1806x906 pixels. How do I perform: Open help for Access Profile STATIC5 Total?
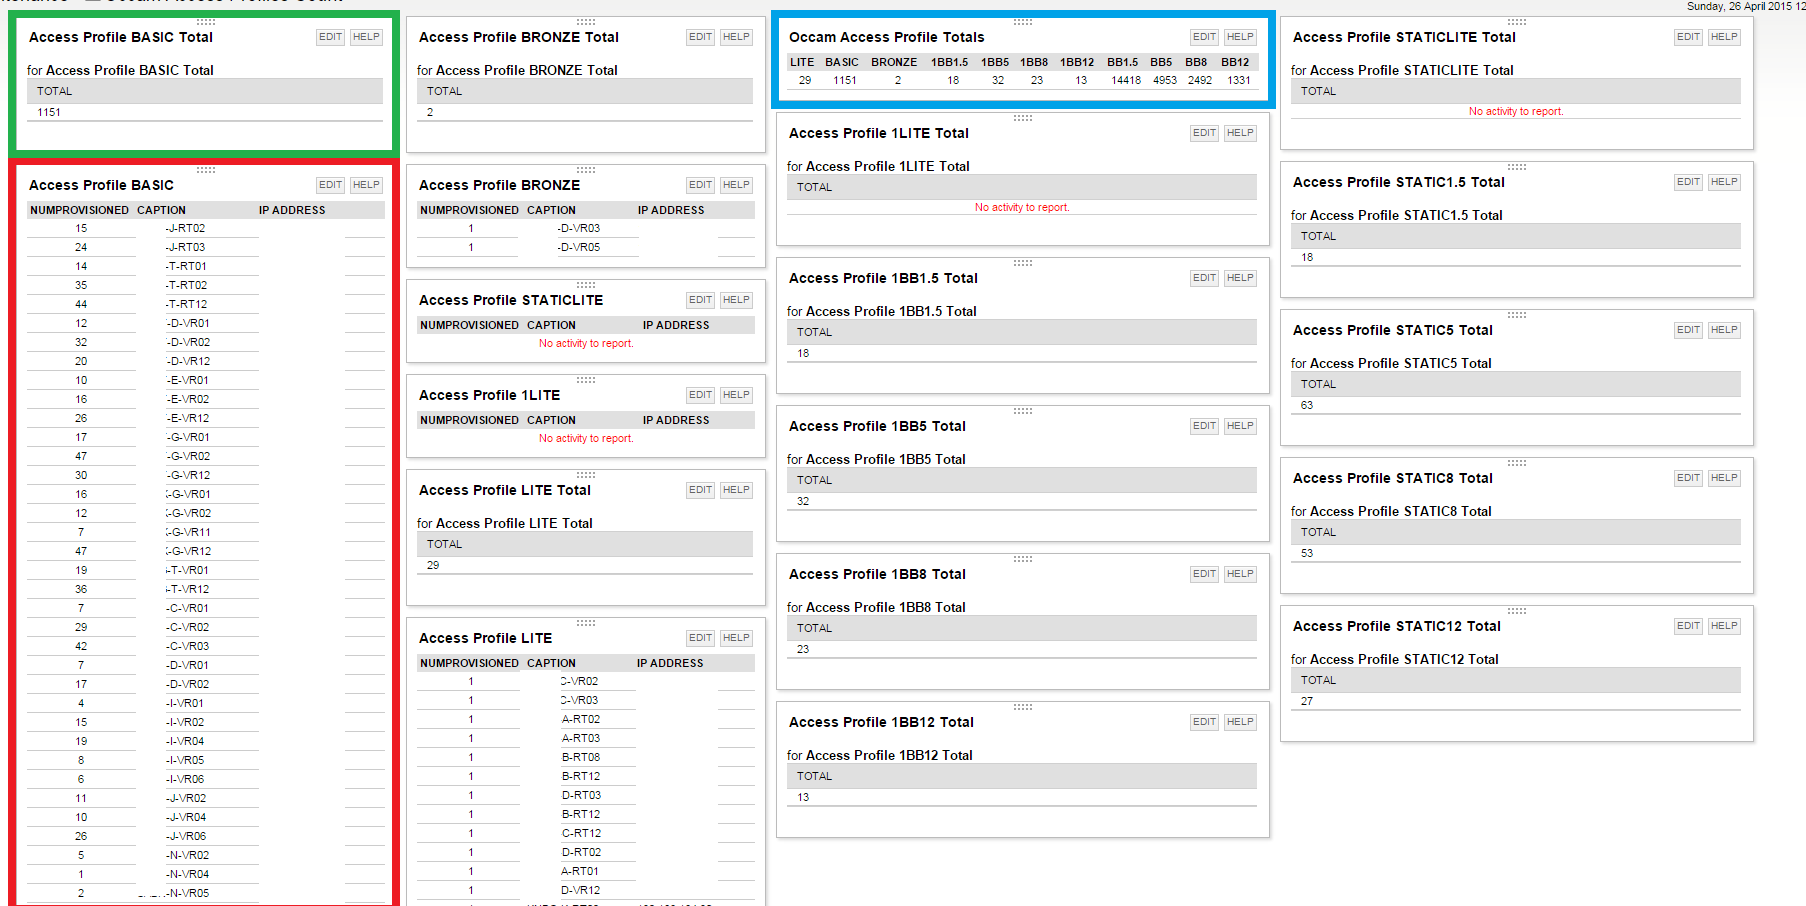pos(1724,330)
